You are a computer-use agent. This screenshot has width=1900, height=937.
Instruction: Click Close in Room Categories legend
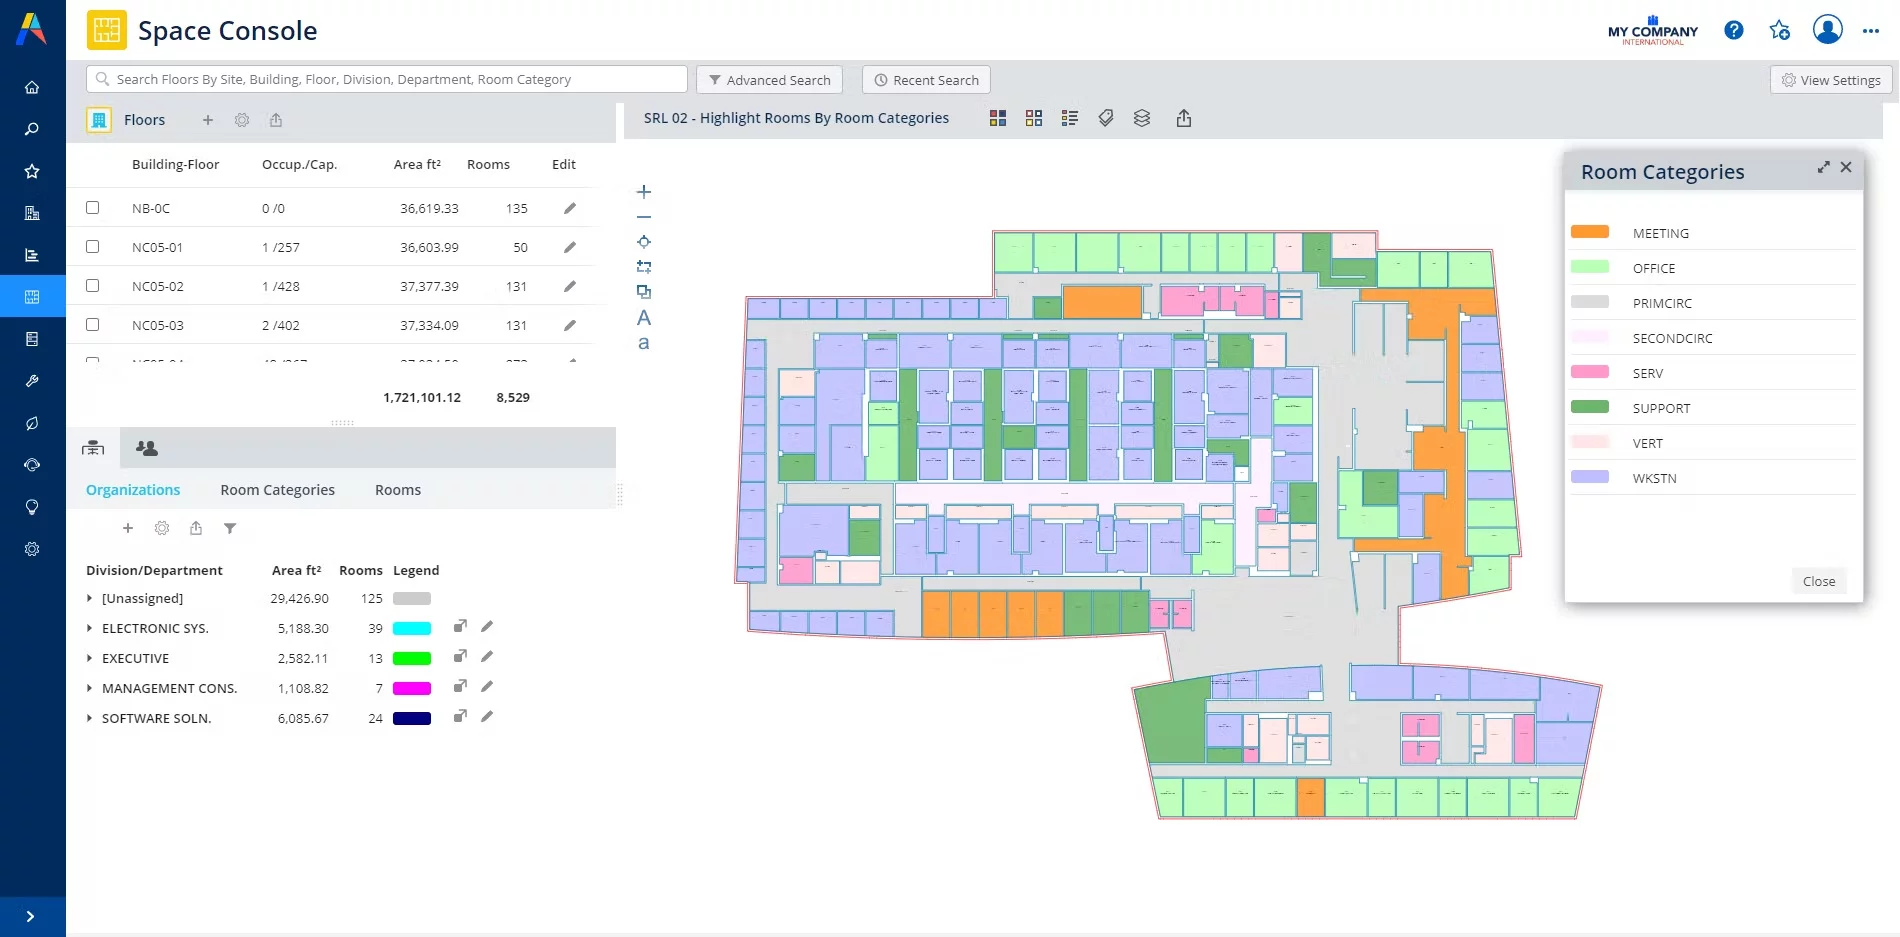point(1819,581)
